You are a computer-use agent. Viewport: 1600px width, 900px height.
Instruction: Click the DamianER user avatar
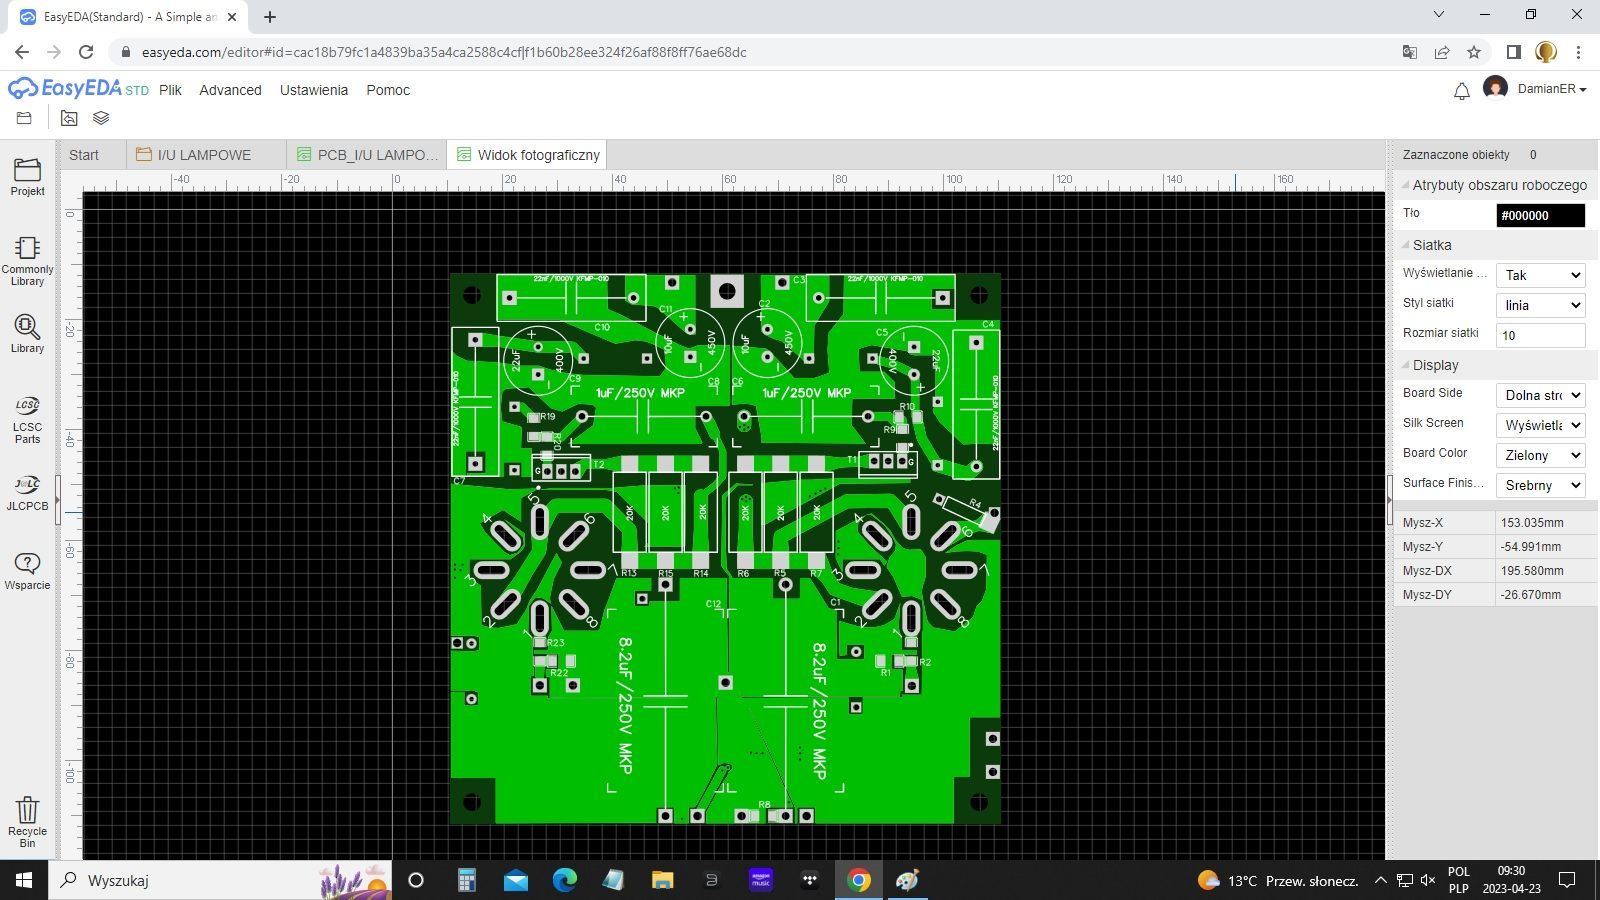click(1495, 88)
